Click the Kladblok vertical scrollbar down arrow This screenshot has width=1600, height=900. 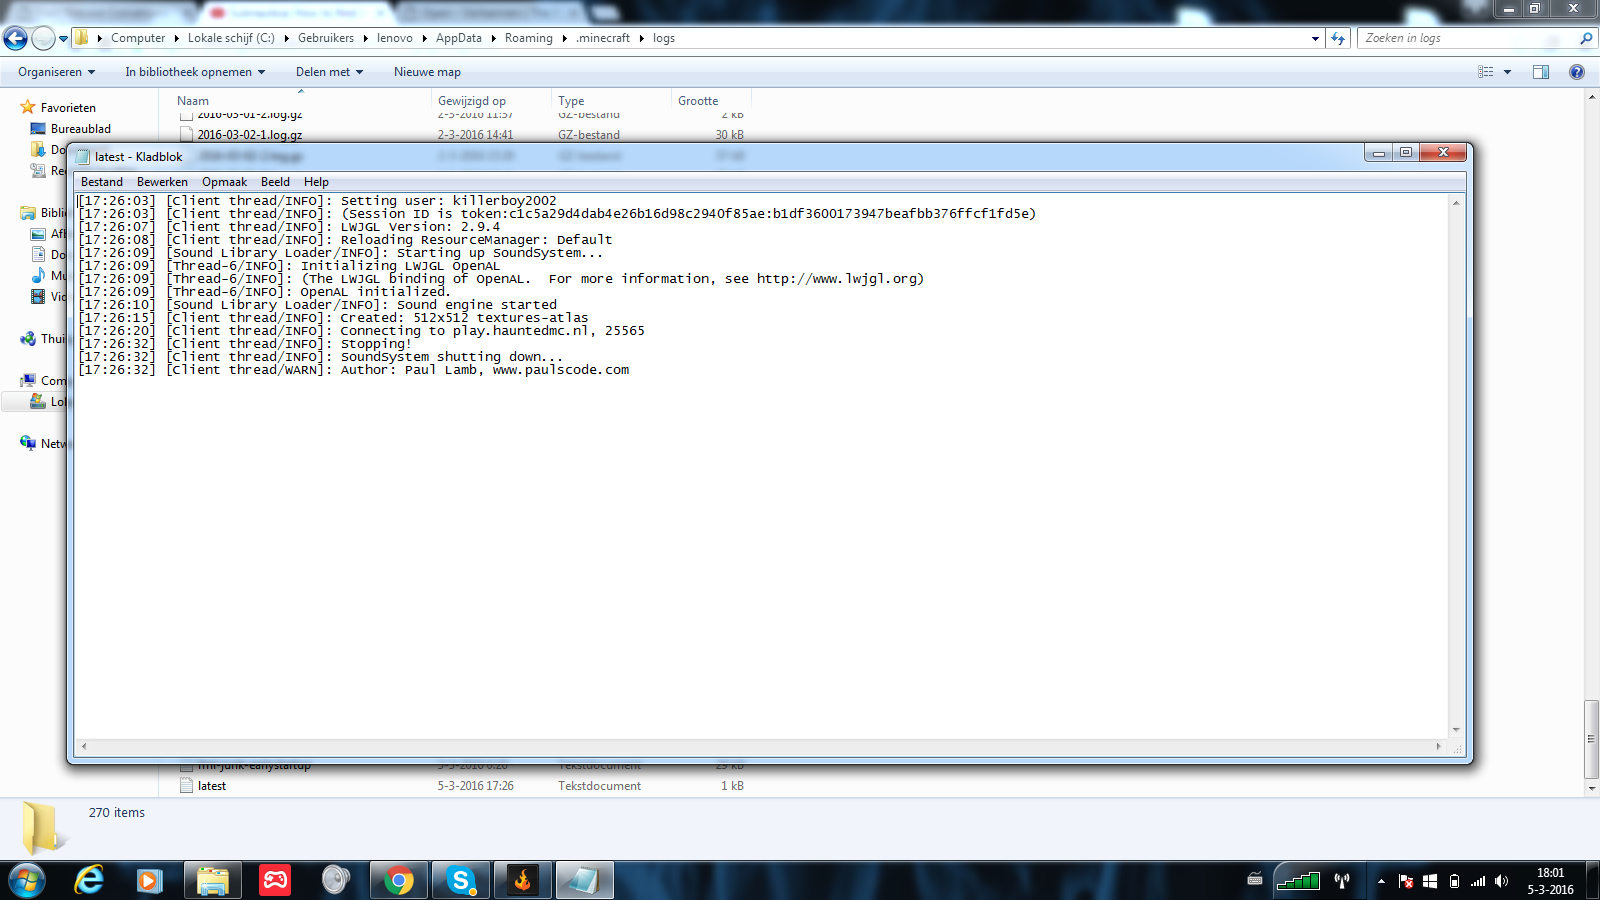click(x=1456, y=730)
